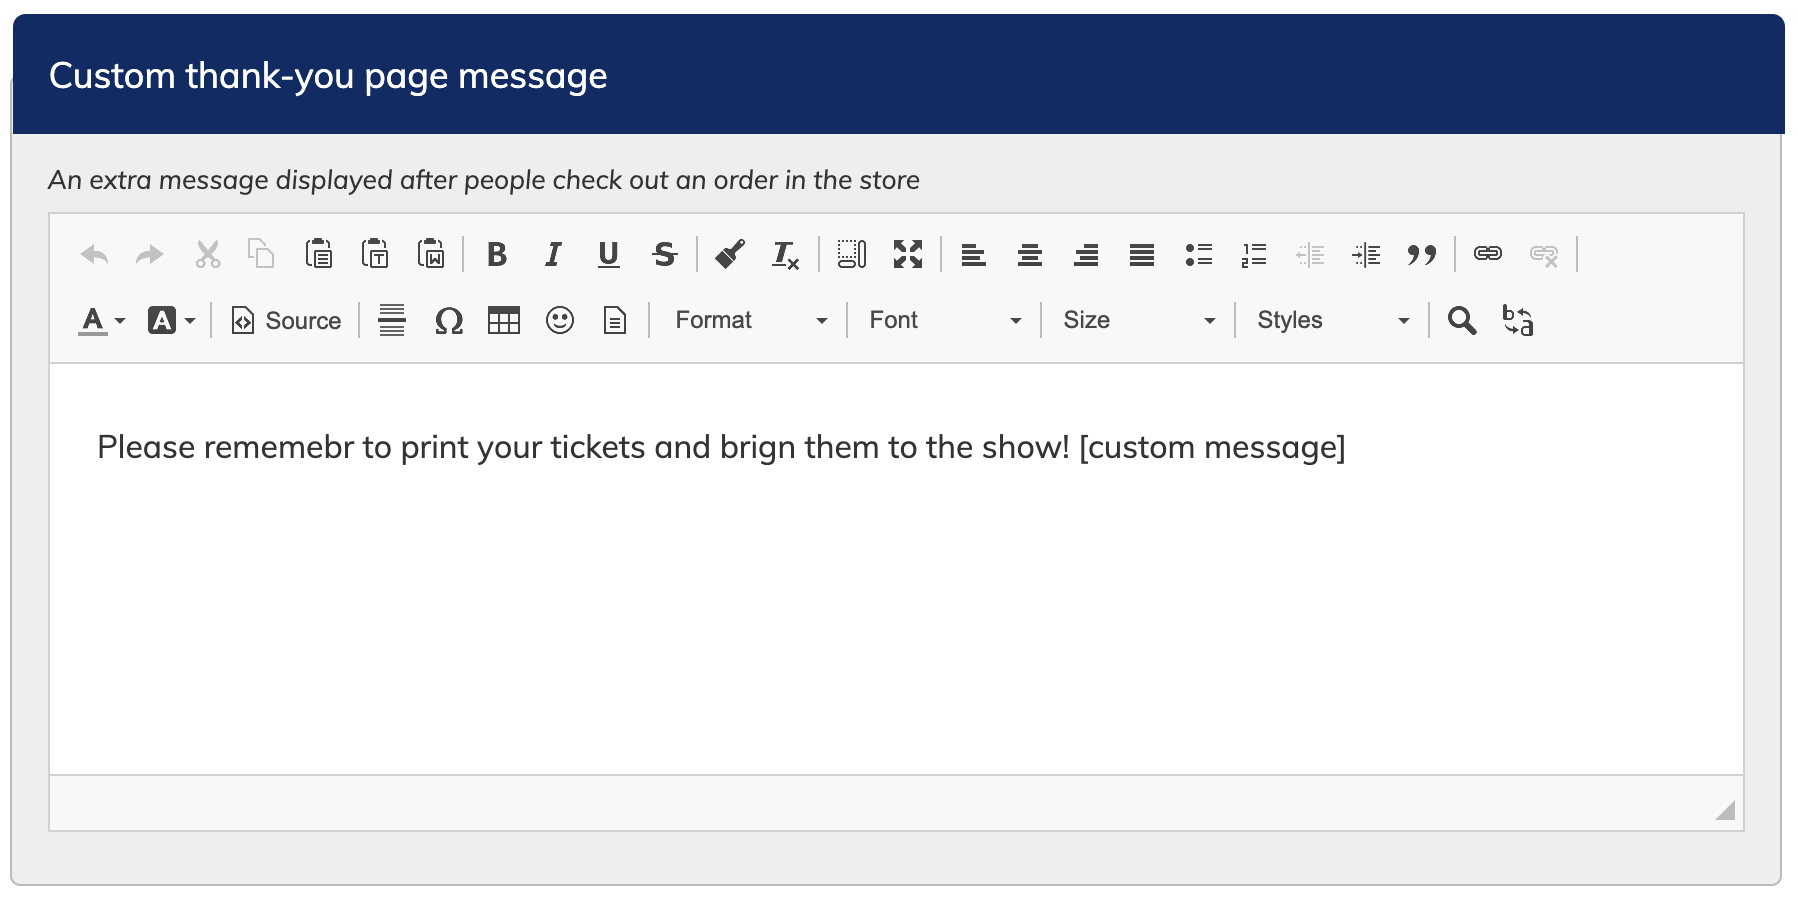Open the Font dropdown
1798x900 pixels.
pyautogui.click(x=944, y=321)
